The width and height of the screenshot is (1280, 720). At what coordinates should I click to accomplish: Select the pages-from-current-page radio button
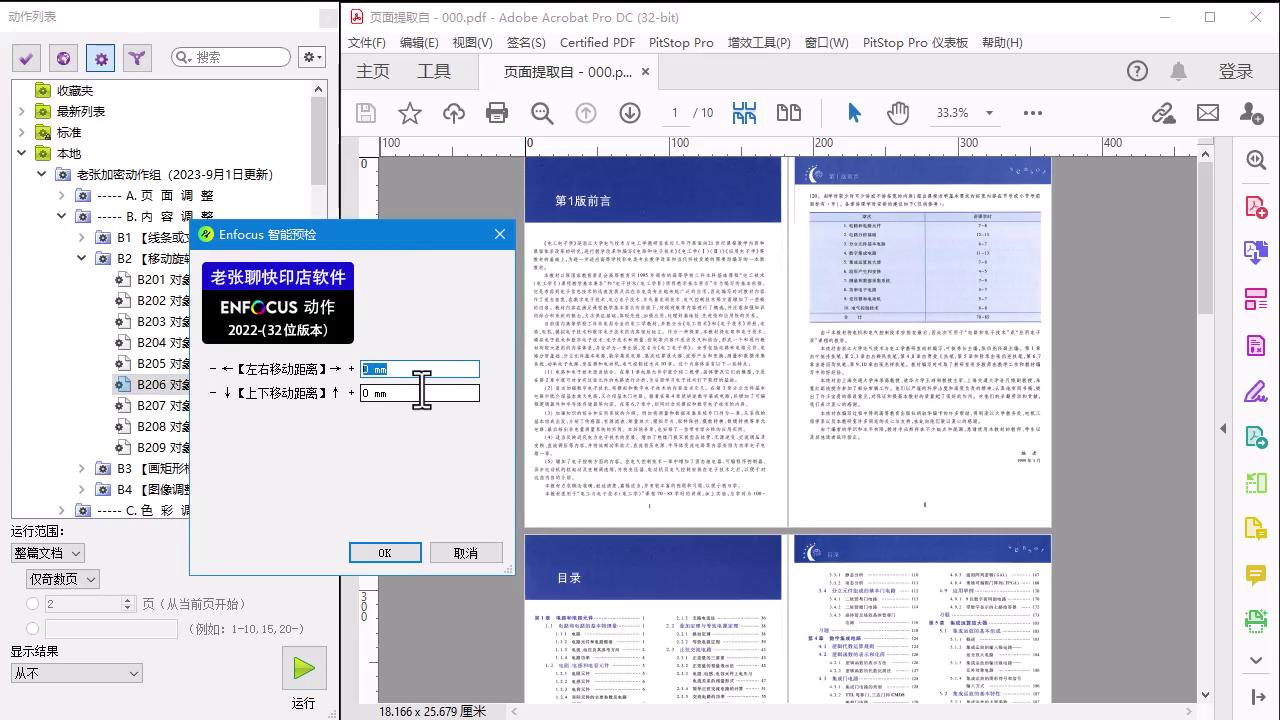(33, 604)
